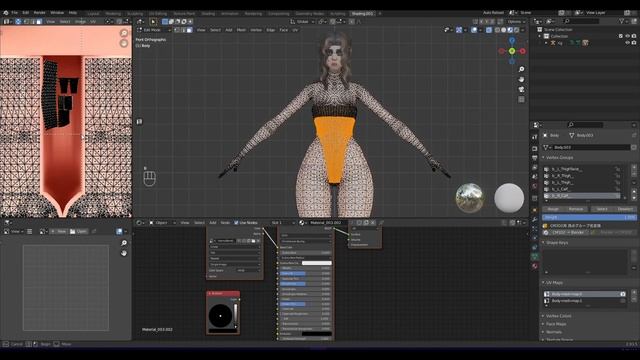Open the Face menu in 3D viewport

284,30
